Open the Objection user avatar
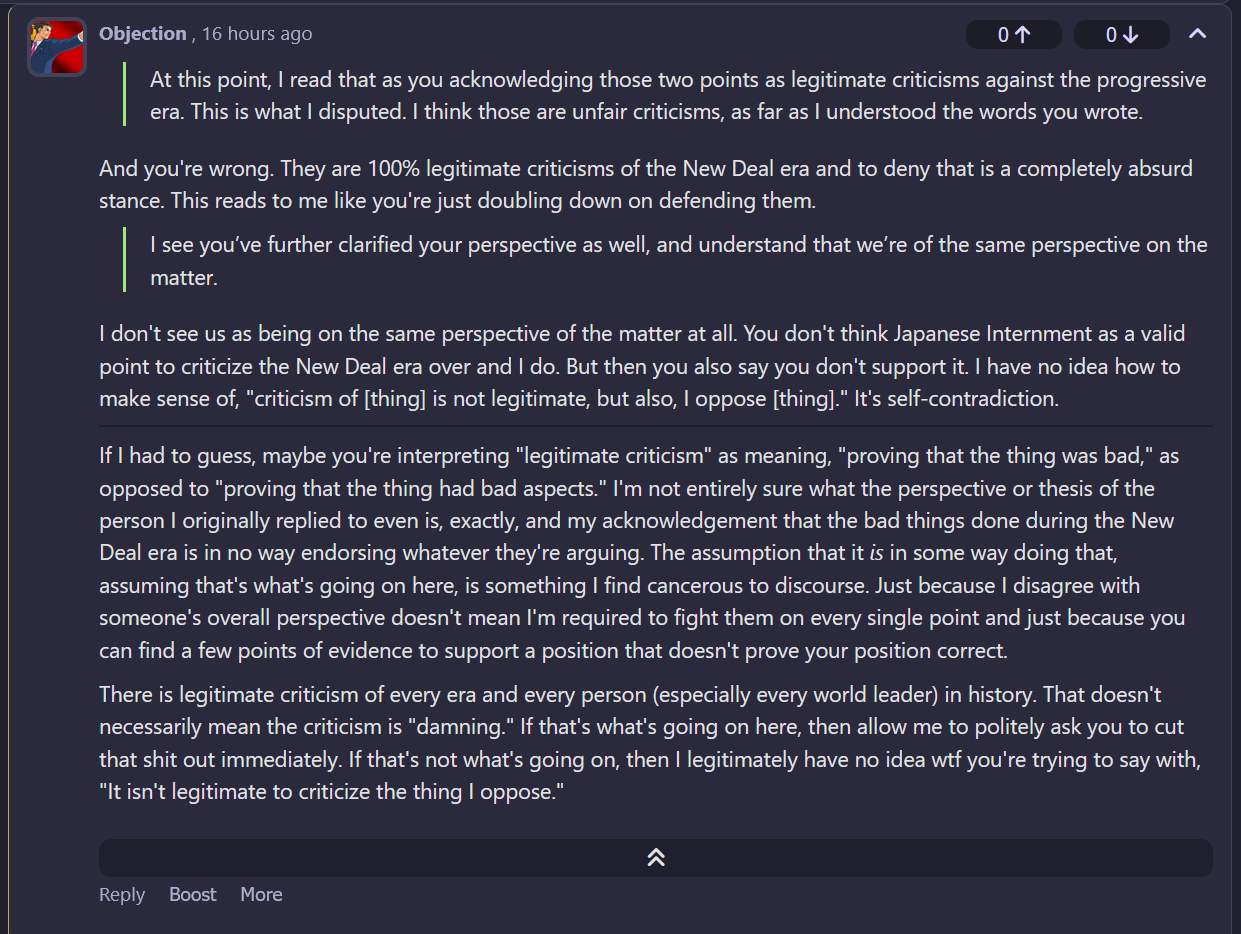 coord(57,47)
